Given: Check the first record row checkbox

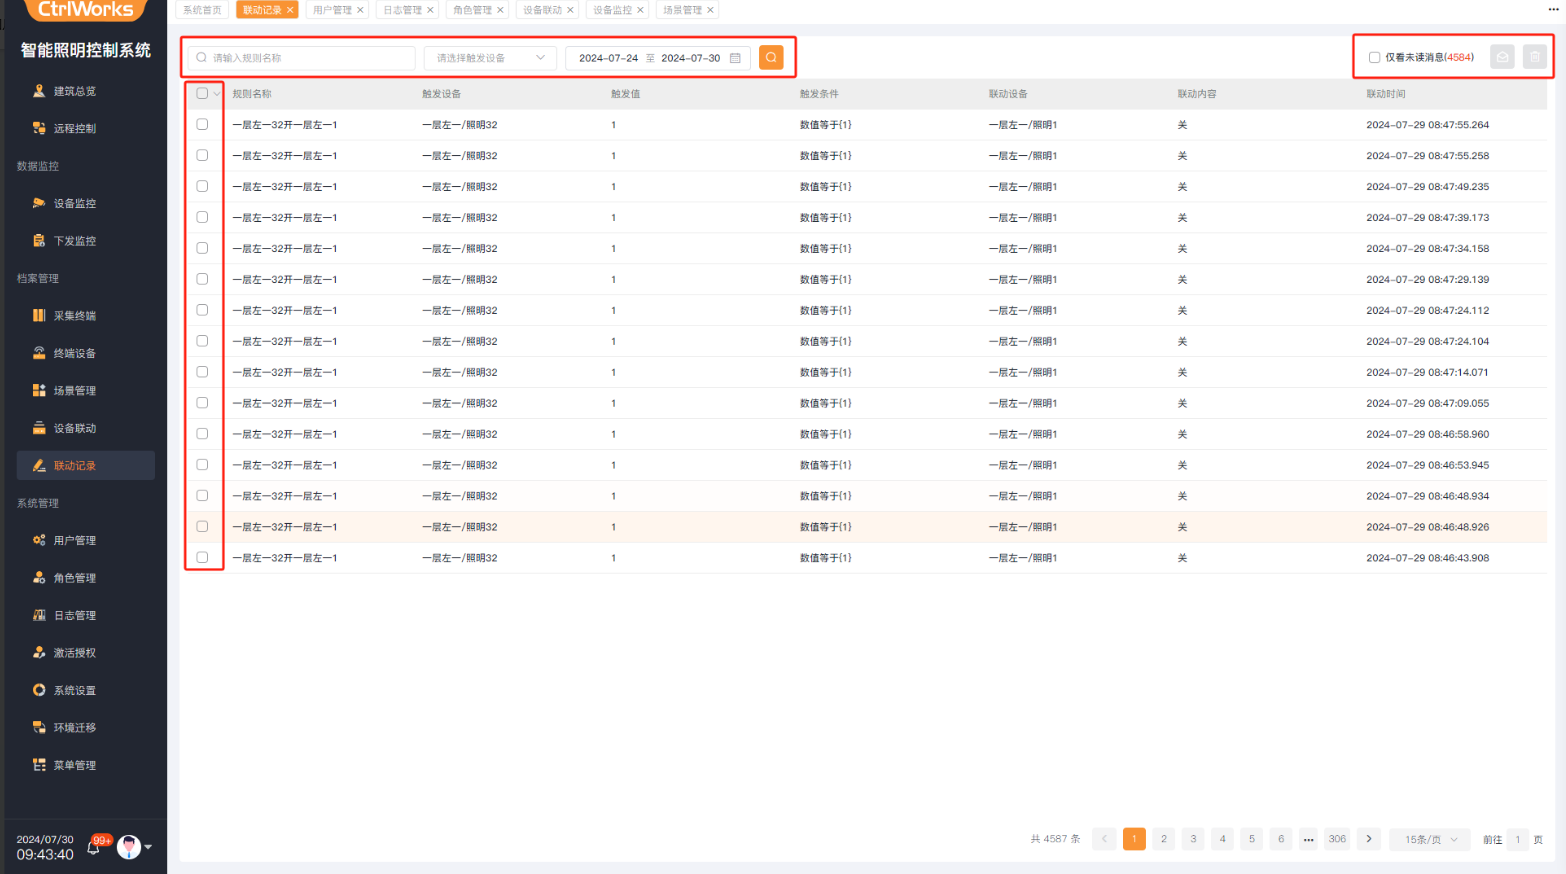Looking at the screenshot, I should 202,124.
